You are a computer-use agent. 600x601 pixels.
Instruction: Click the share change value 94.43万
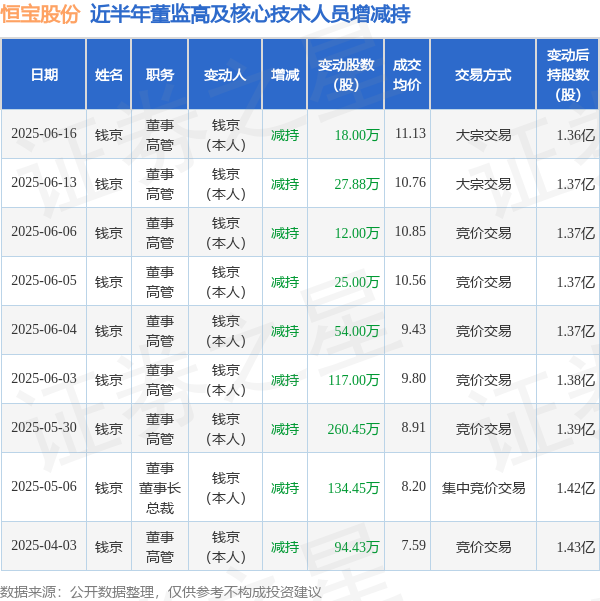point(357,547)
